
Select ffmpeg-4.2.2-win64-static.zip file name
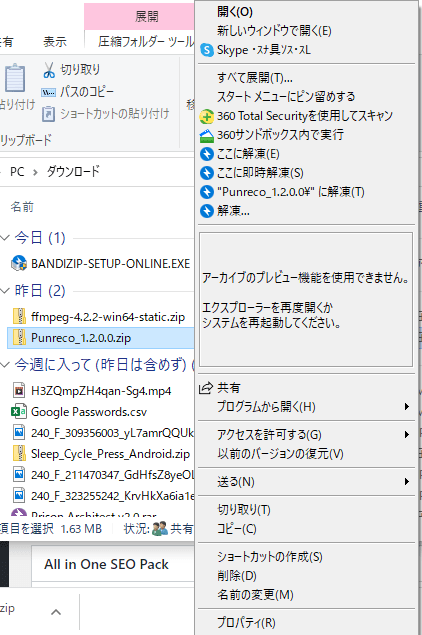pos(108,317)
